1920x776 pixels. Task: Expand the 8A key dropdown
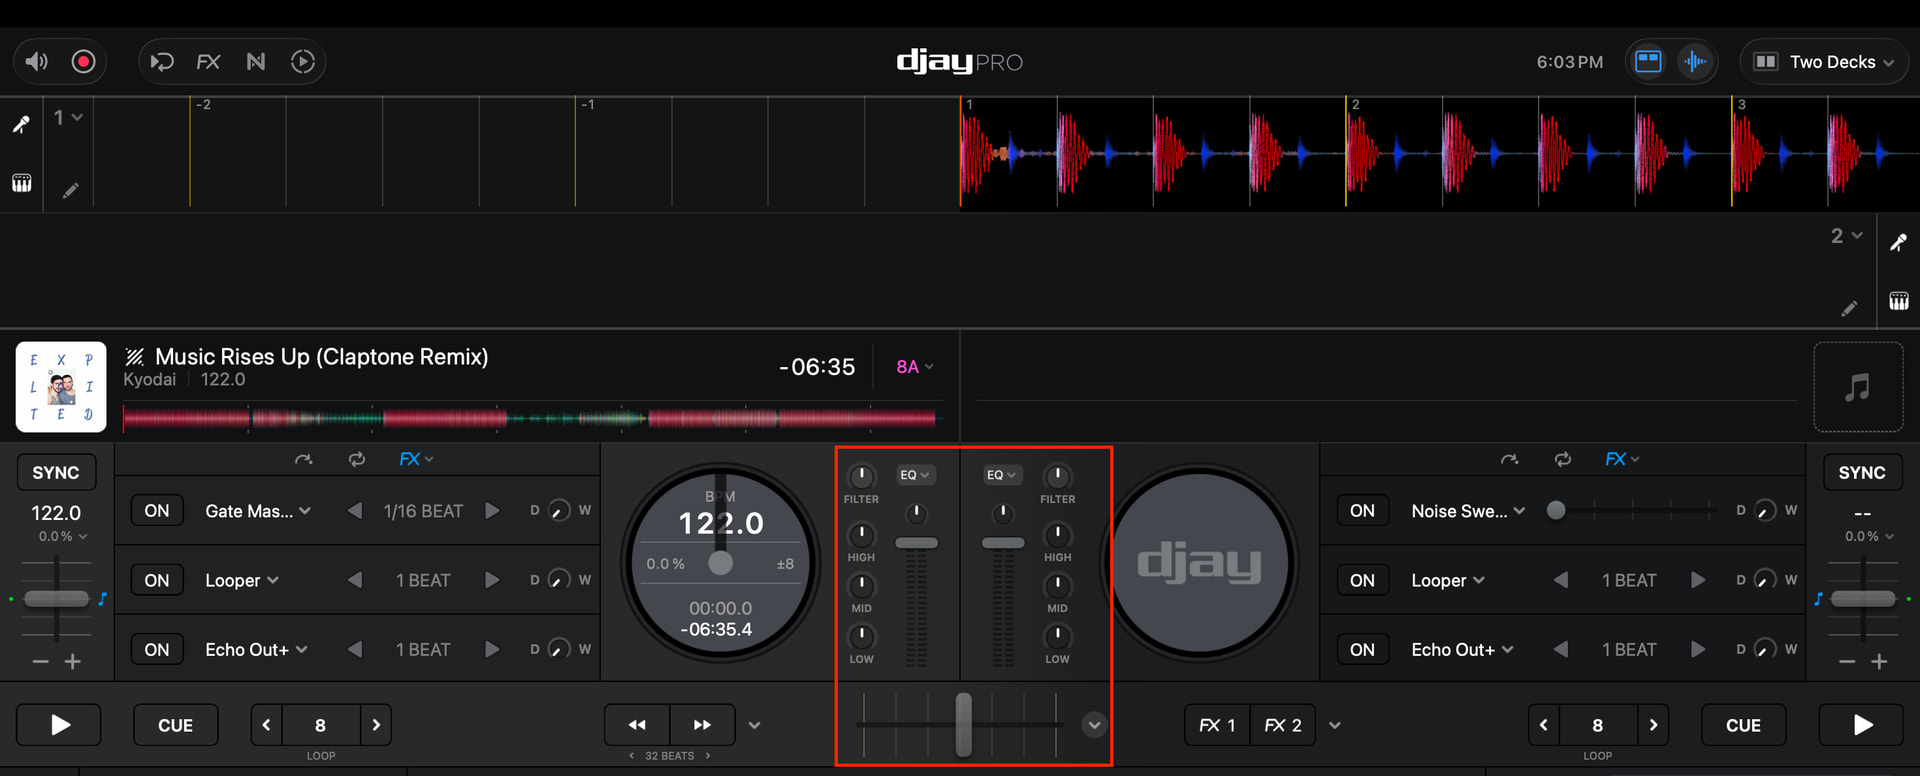(x=914, y=367)
